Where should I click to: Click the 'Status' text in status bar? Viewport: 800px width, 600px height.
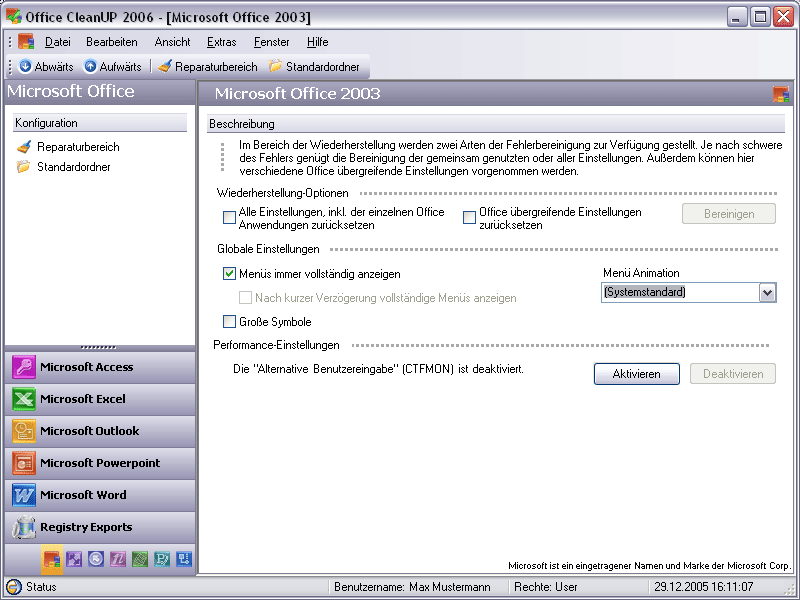pos(41,587)
